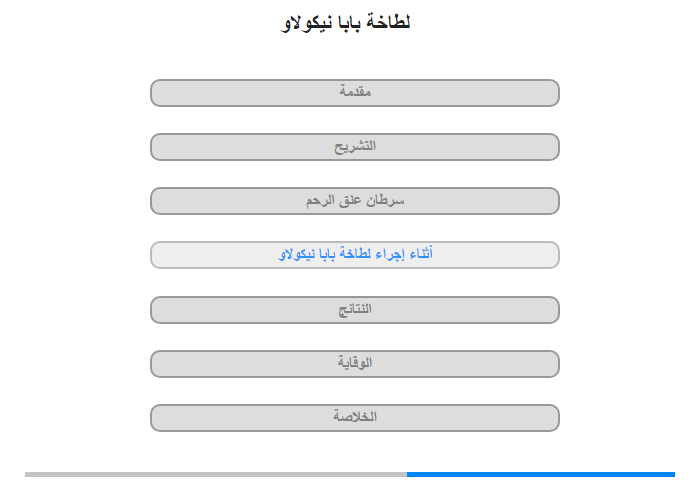Image resolution: width=700 pixels, height=480 pixels.
Task: Navigate to the Prevention chapter الوقاية
Action: pos(354,364)
